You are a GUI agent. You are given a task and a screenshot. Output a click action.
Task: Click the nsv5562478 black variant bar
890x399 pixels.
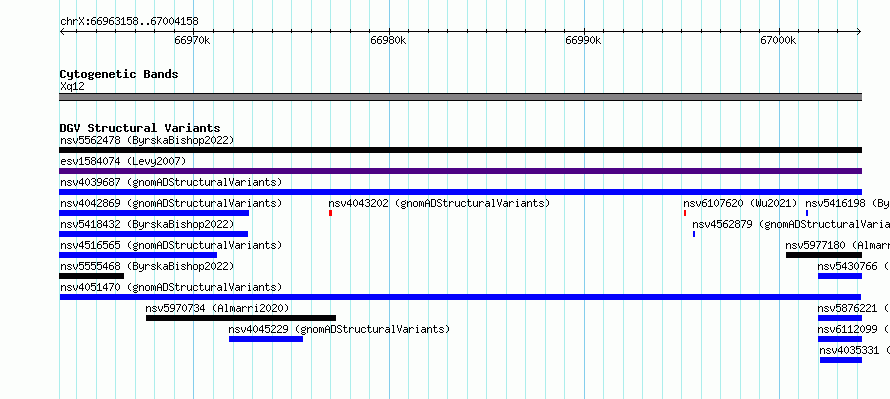pos(460,150)
